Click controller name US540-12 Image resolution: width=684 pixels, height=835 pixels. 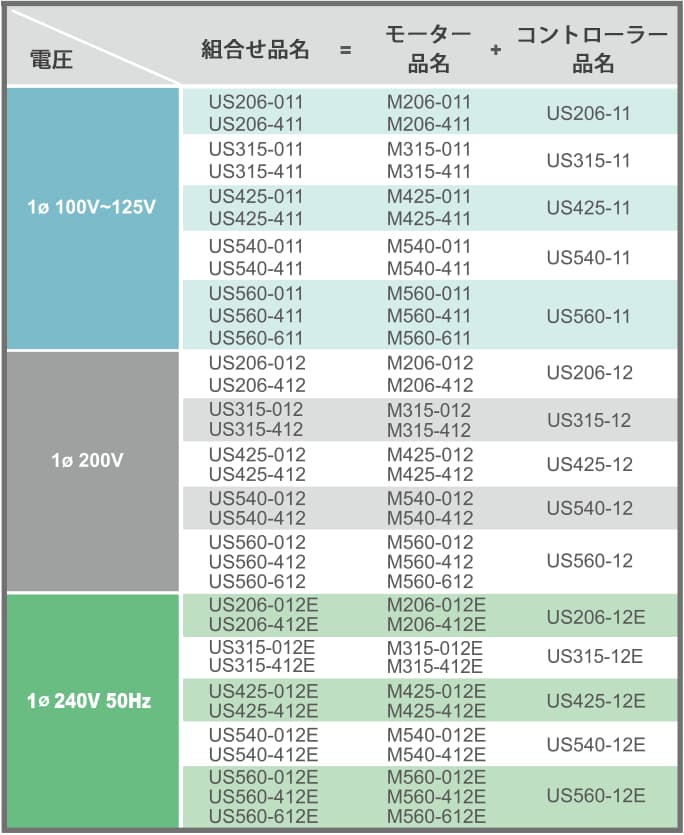(588, 508)
